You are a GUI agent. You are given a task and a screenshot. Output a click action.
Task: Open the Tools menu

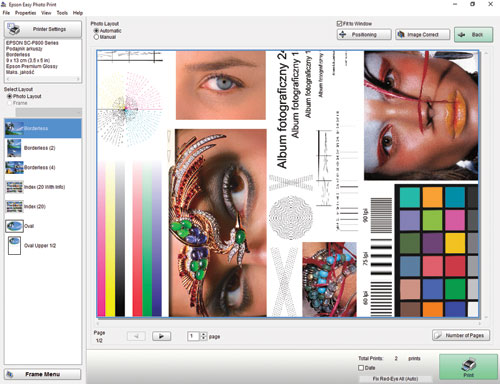click(x=62, y=13)
